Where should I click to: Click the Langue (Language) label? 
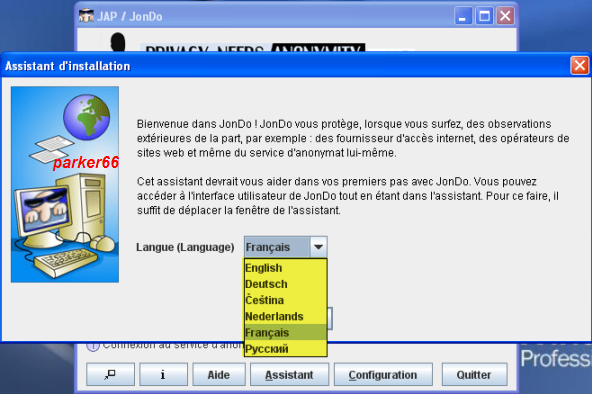pyautogui.click(x=185, y=247)
